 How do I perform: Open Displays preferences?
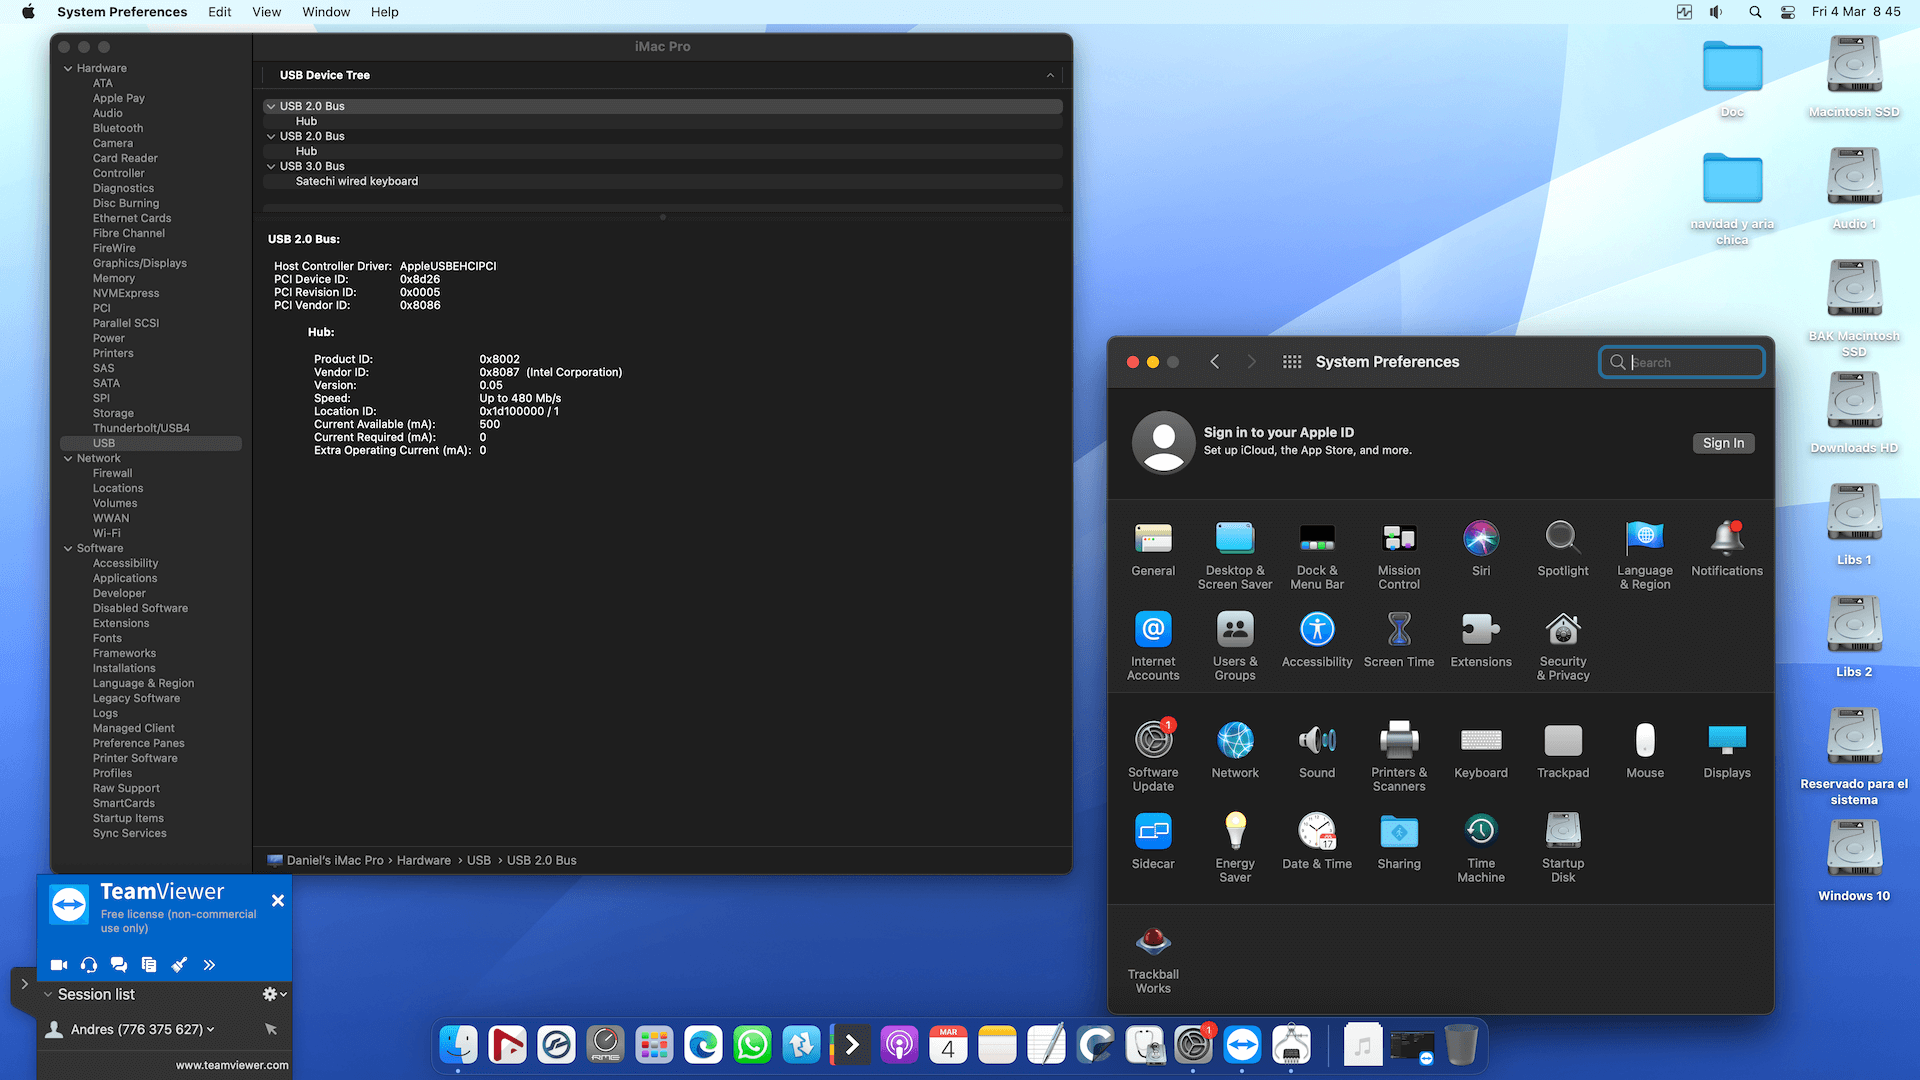(1727, 750)
